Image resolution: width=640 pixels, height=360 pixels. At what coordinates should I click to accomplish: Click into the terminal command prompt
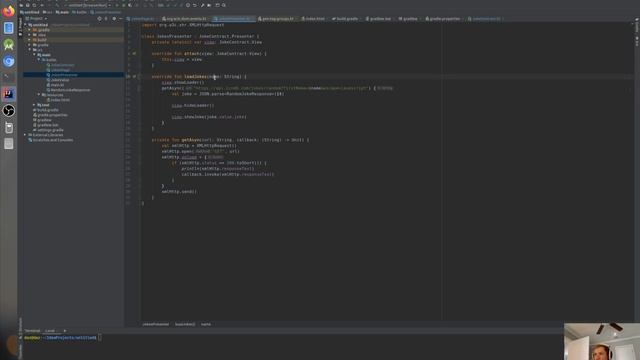click(100, 338)
